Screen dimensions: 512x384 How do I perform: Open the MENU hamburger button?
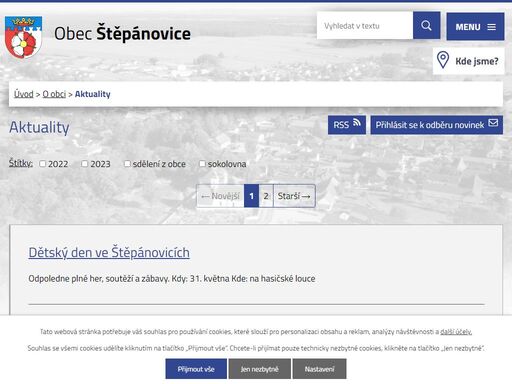pos(475,27)
